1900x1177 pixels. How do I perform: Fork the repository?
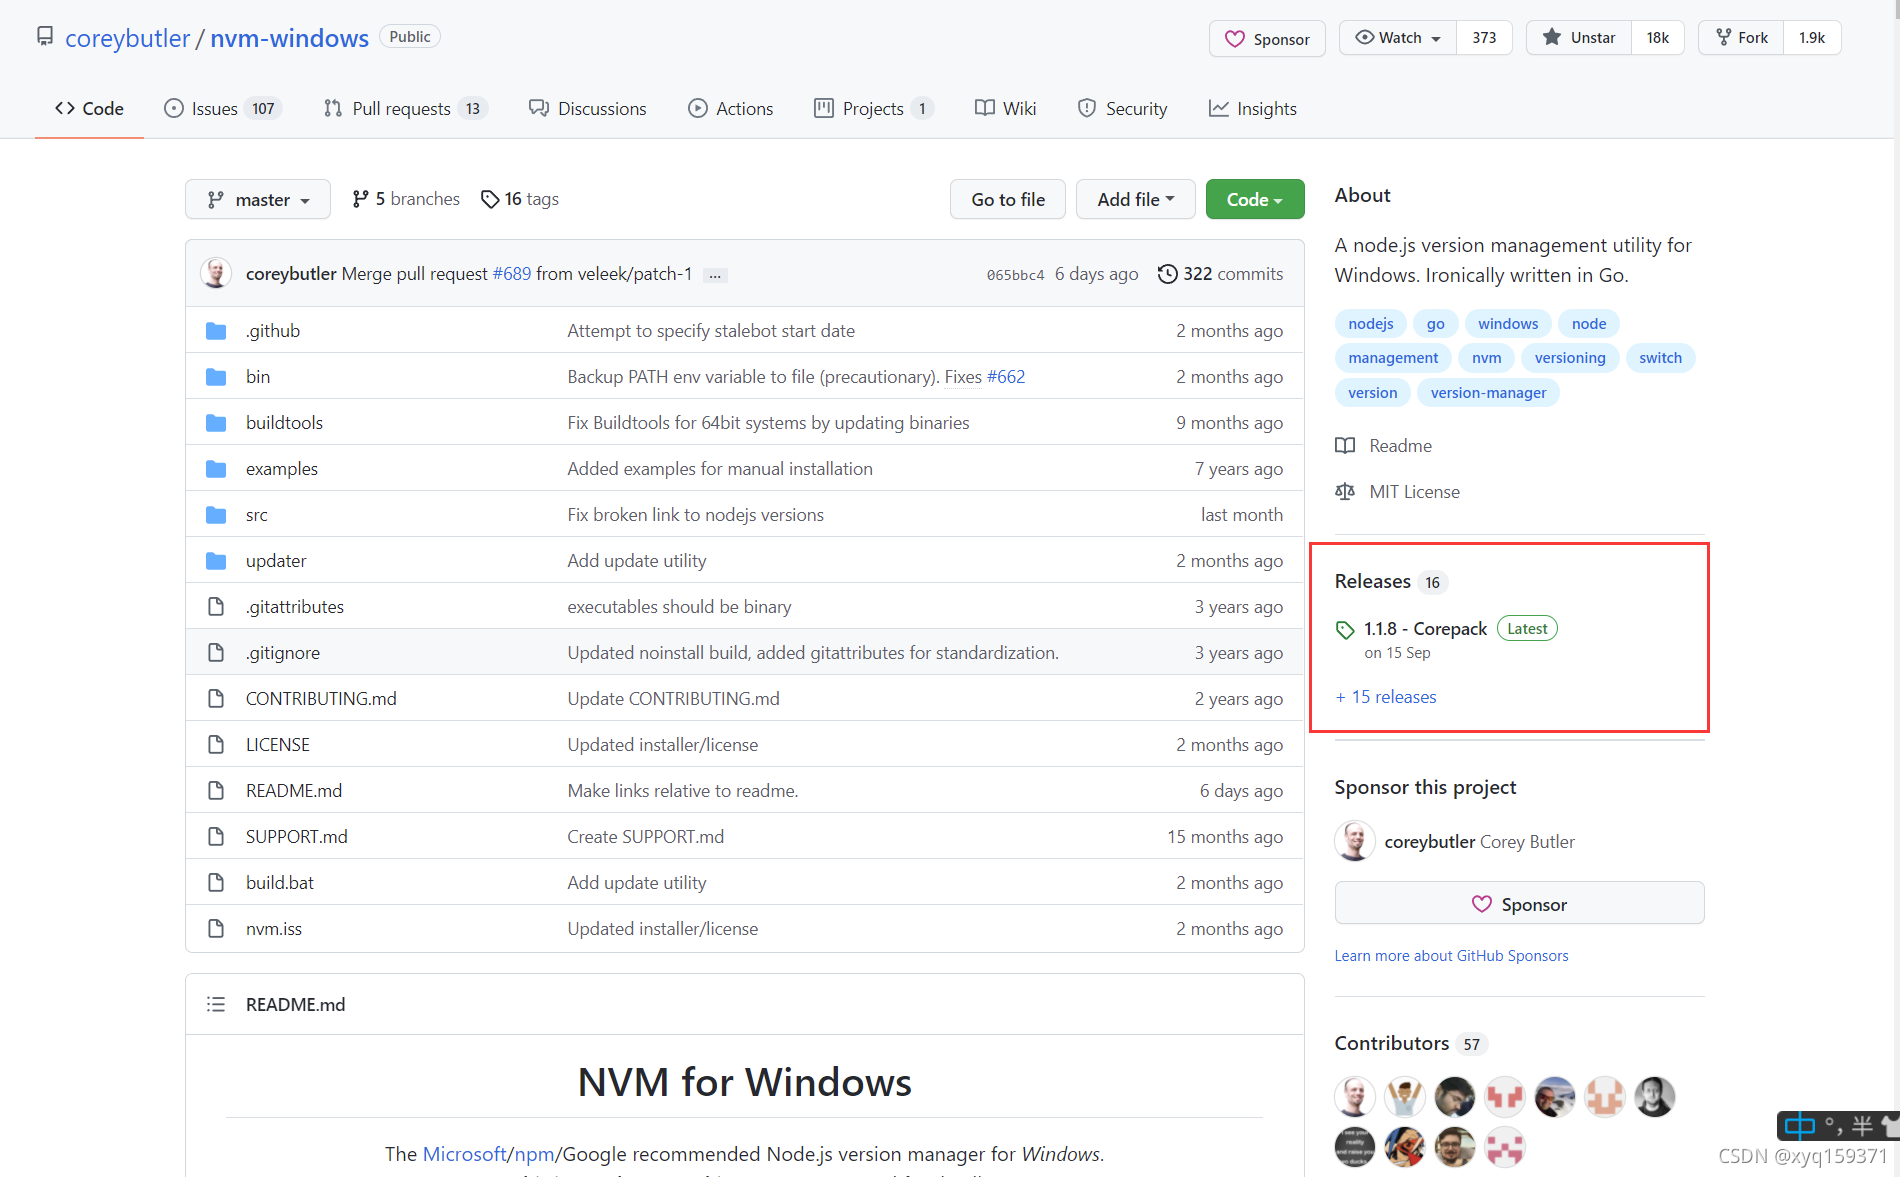[1741, 38]
